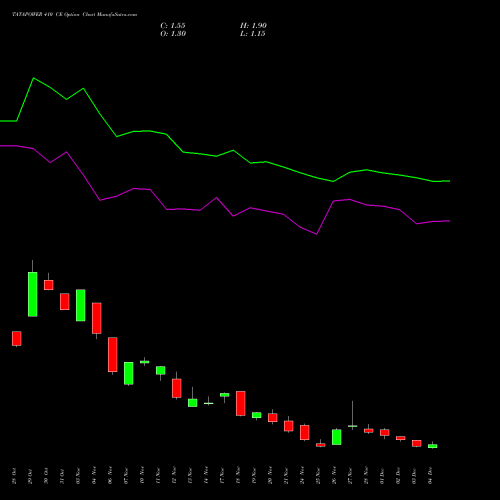Click the 26 Nov date label
The width and height of the screenshot is (500, 500).
pyautogui.click(x=334, y=476)
